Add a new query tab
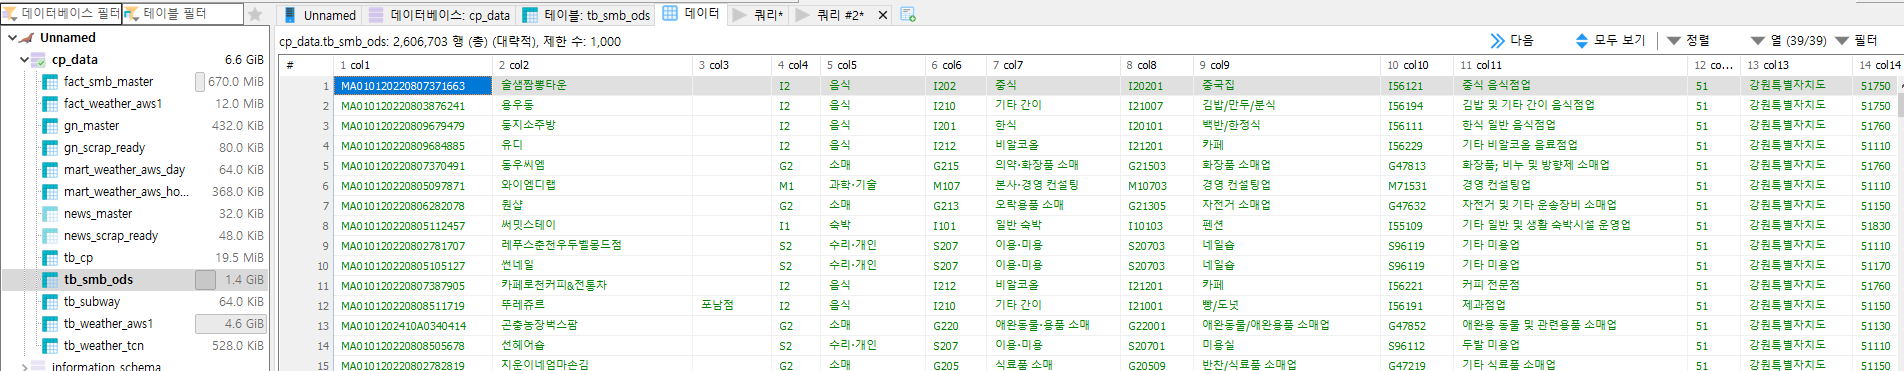Viewport: 1904px width, 371px height. tap(908, 14)
